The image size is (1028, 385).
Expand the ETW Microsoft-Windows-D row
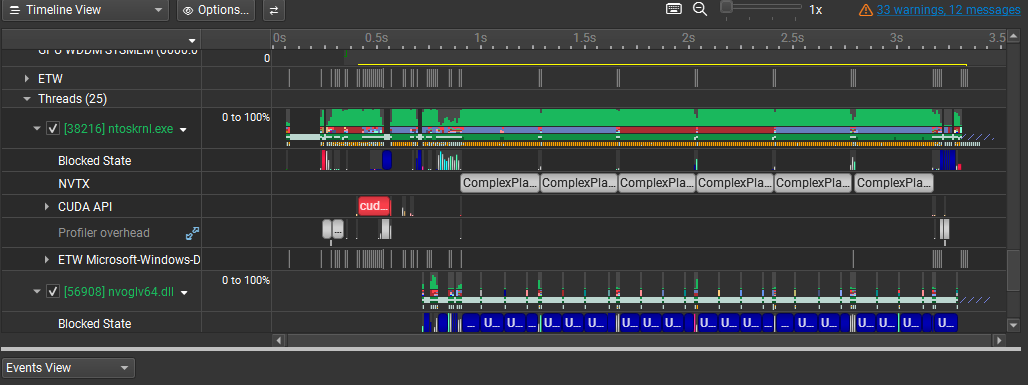(47, 260)
